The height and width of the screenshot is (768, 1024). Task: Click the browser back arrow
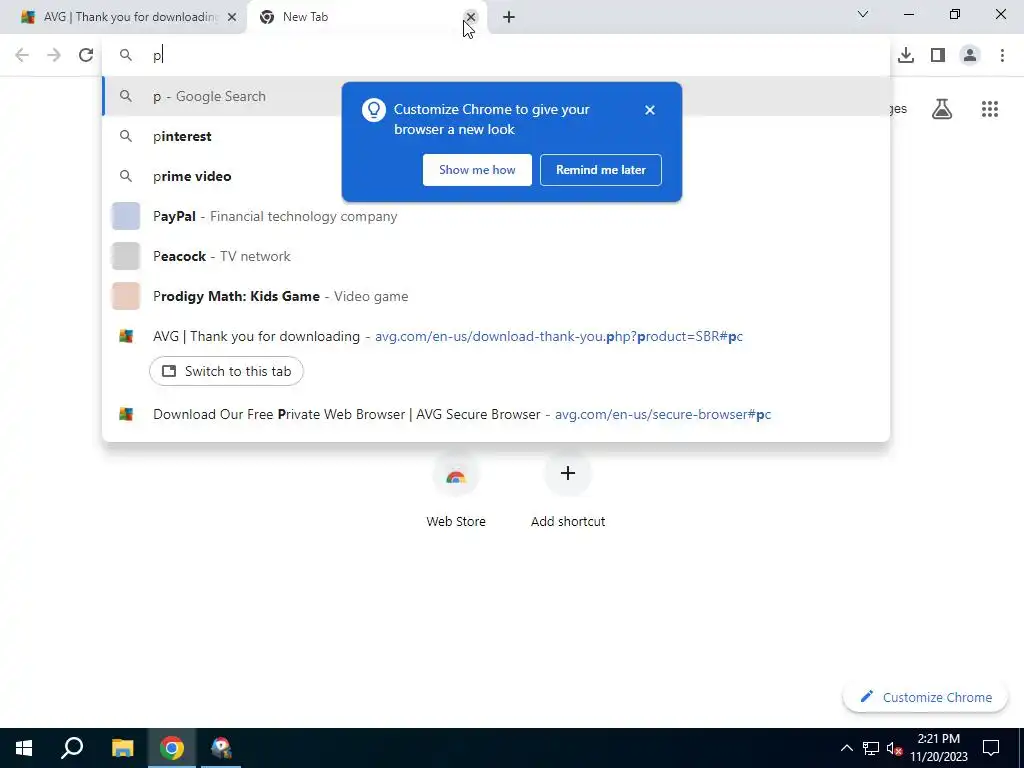point(22,56)
